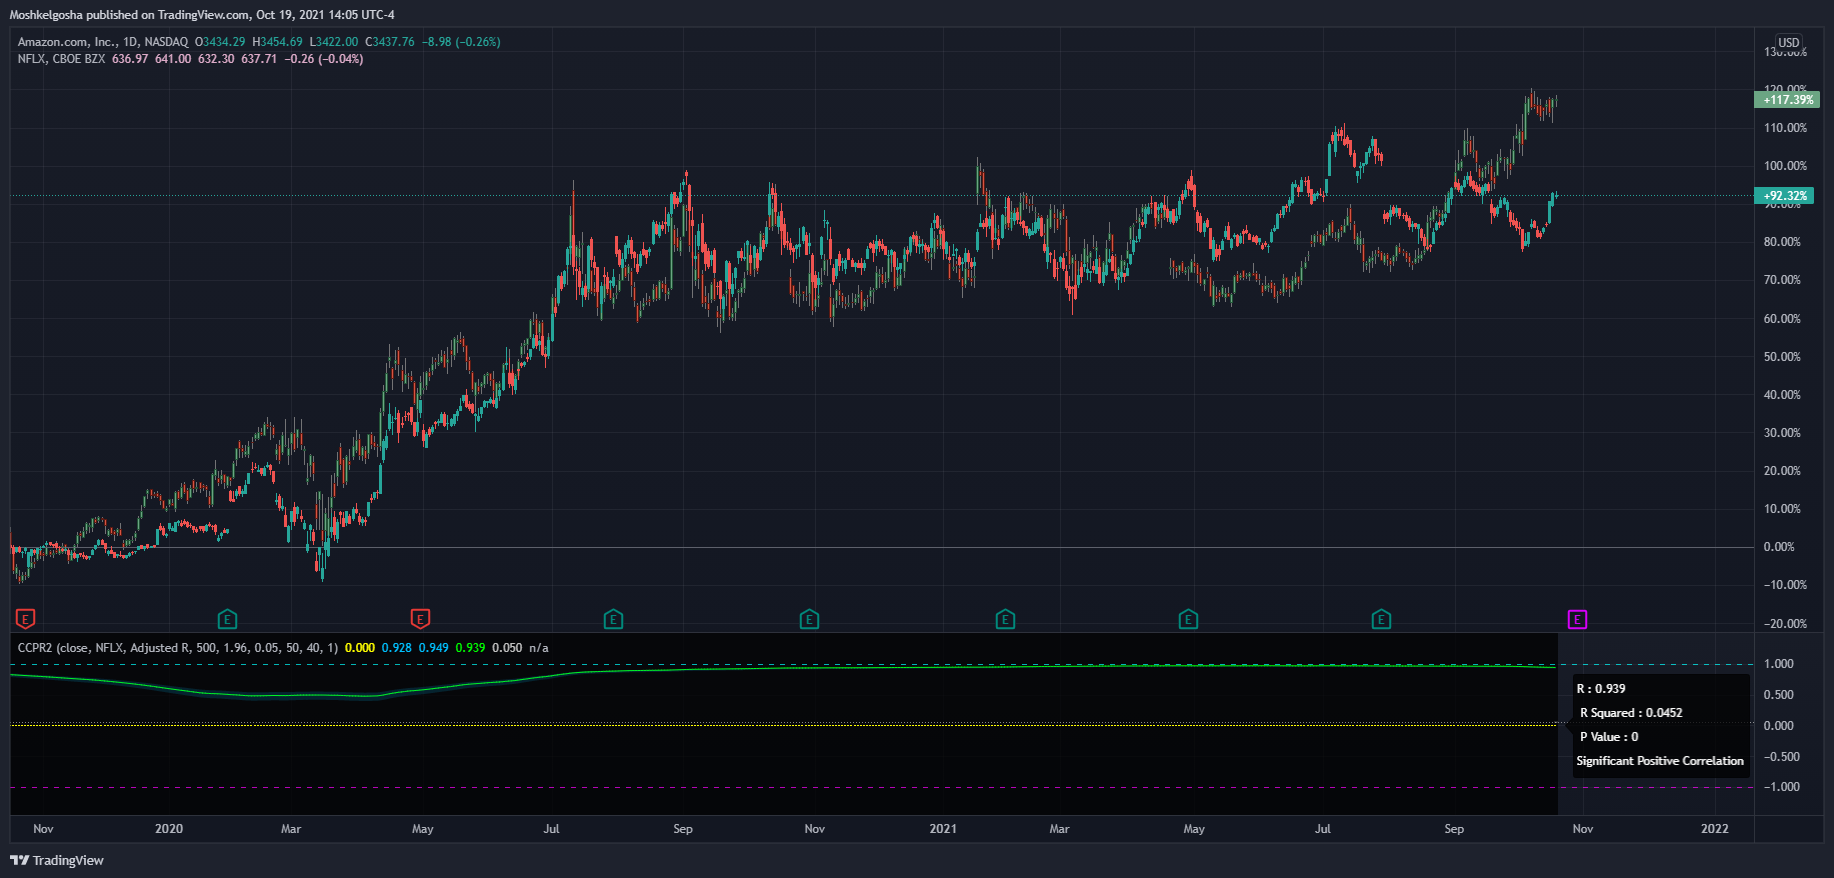Click the TradingView logo at the bottom

57,860
